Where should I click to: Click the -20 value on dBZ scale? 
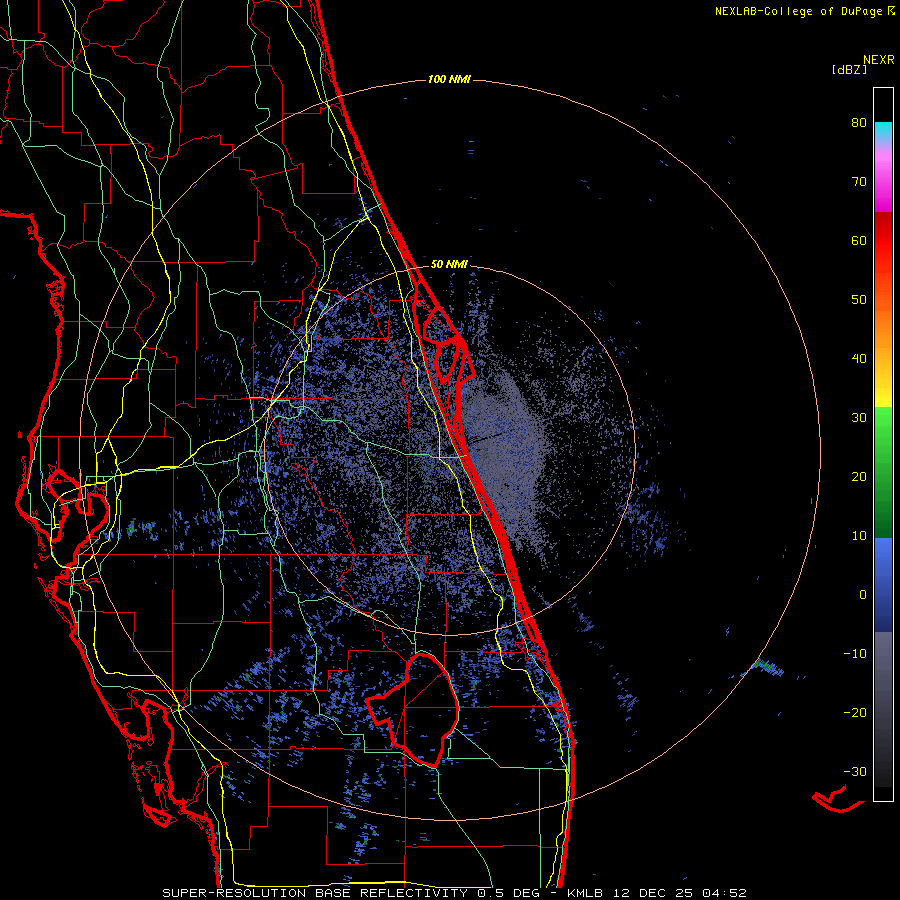click(x=855, y=712)
